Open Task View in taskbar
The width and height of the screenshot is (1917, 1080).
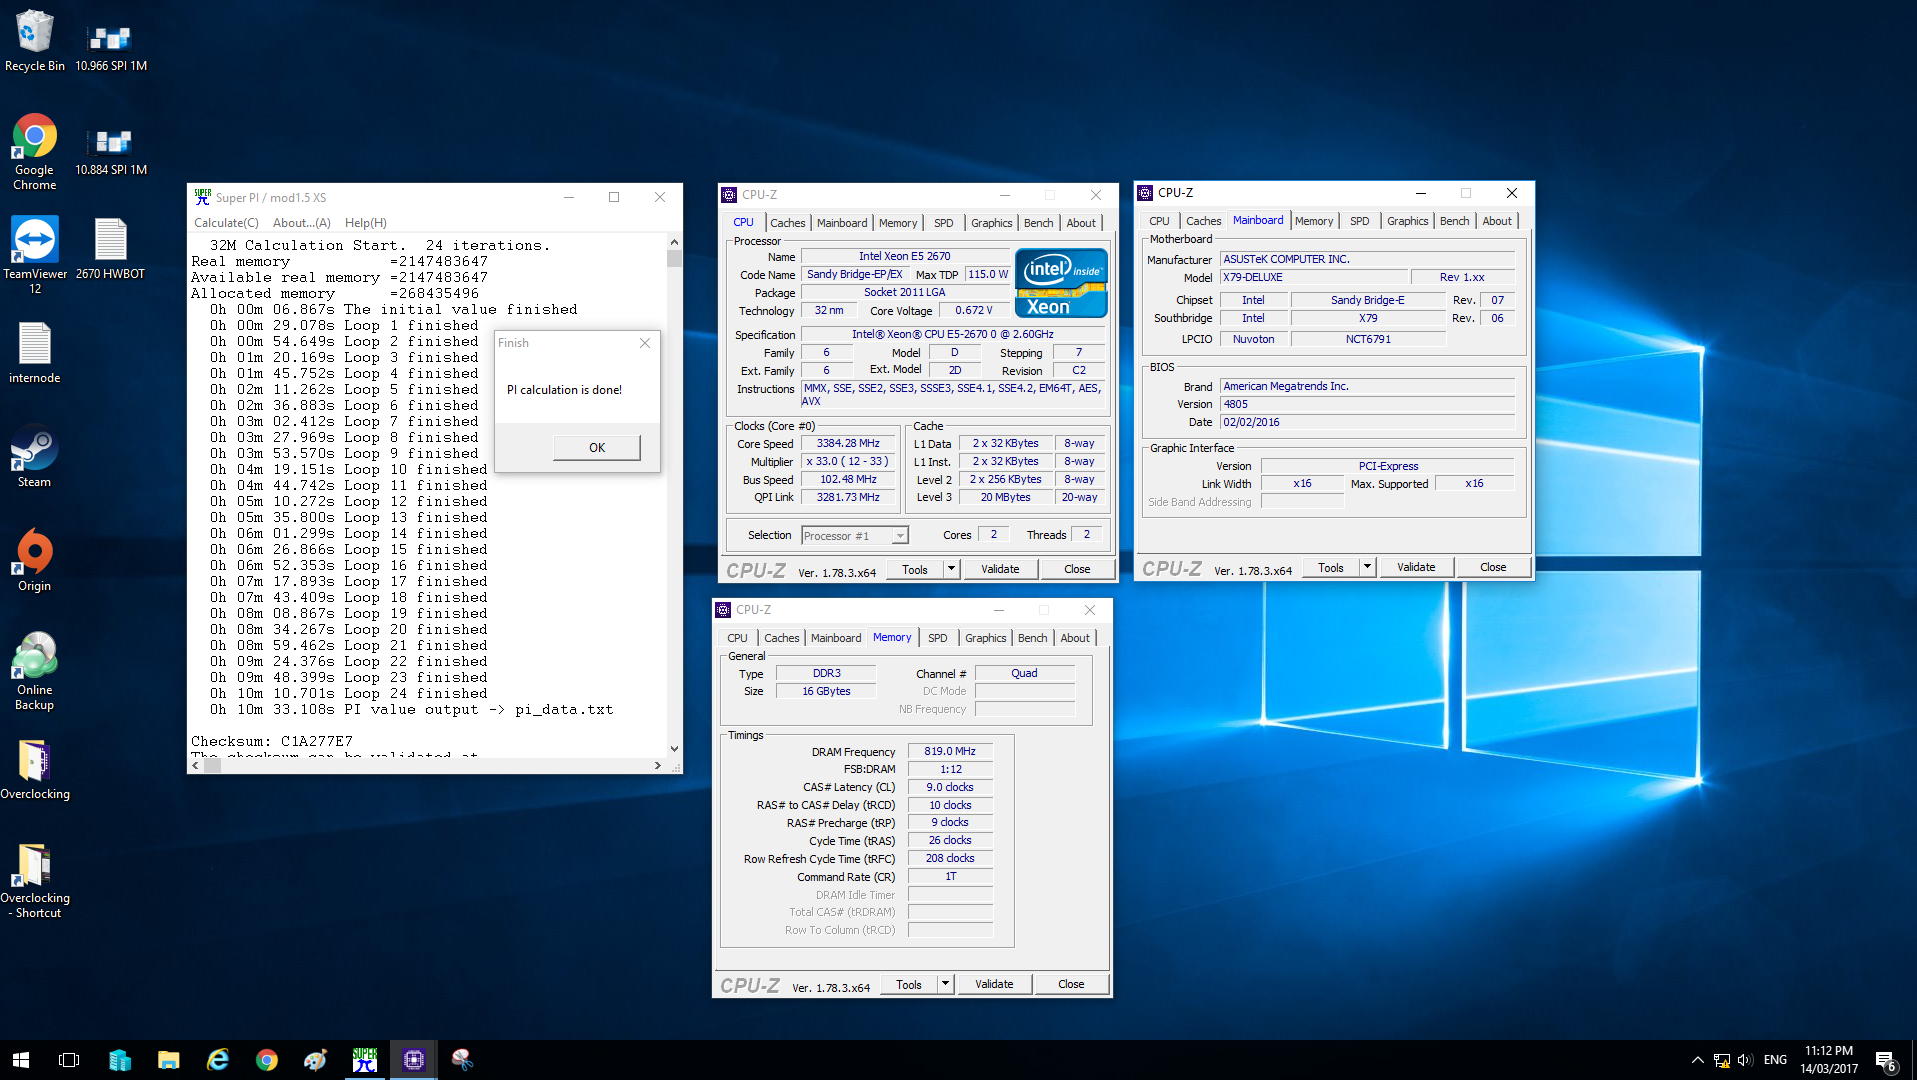[x=69, y=1060]
